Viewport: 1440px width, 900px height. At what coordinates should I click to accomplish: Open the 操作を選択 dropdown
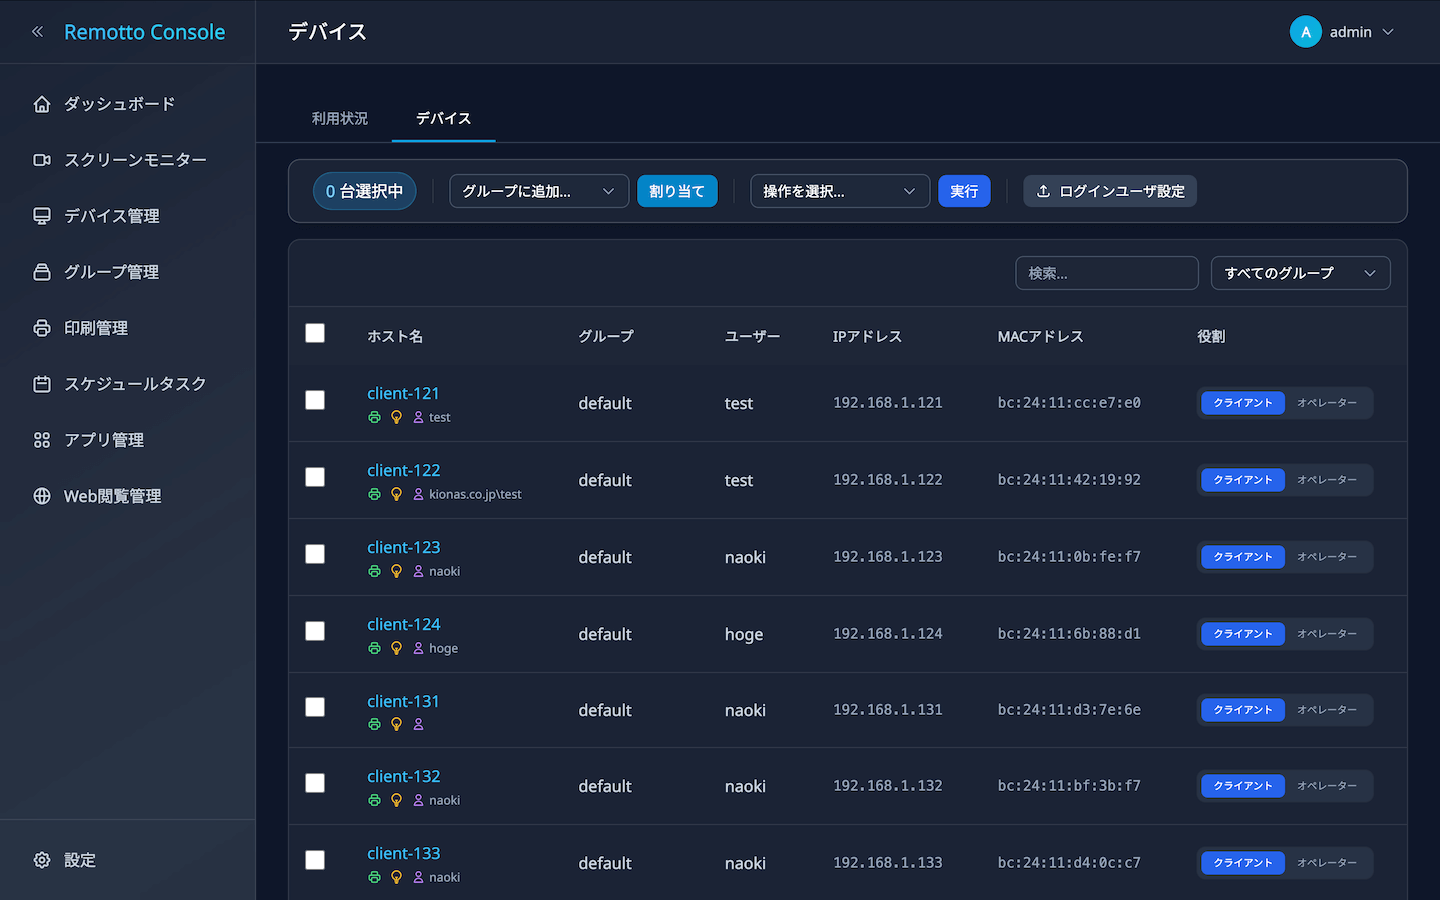[839, 191]
